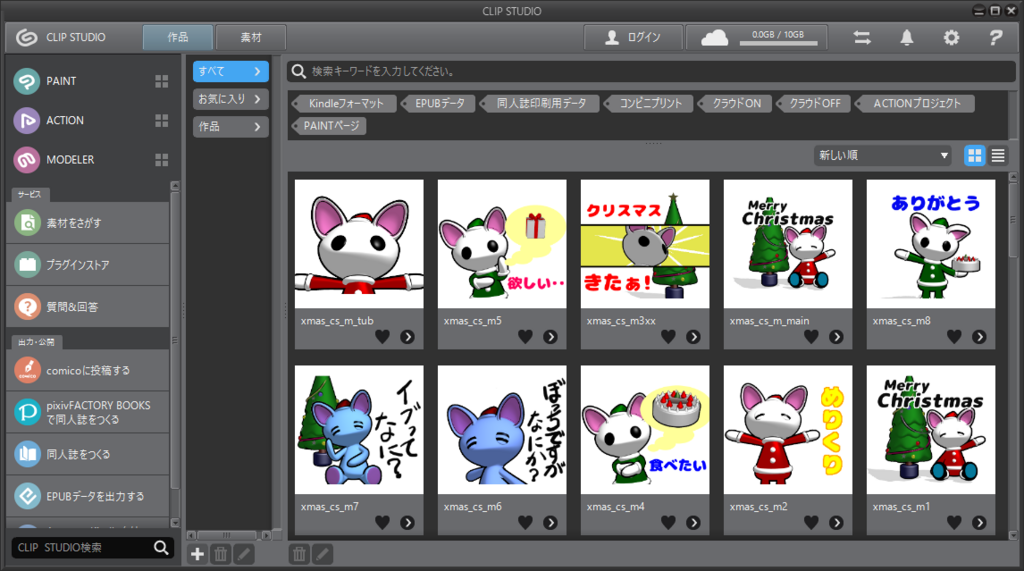Filter by コンビニプリント tag
This screenshot has width=1024, height=571.
649,103
